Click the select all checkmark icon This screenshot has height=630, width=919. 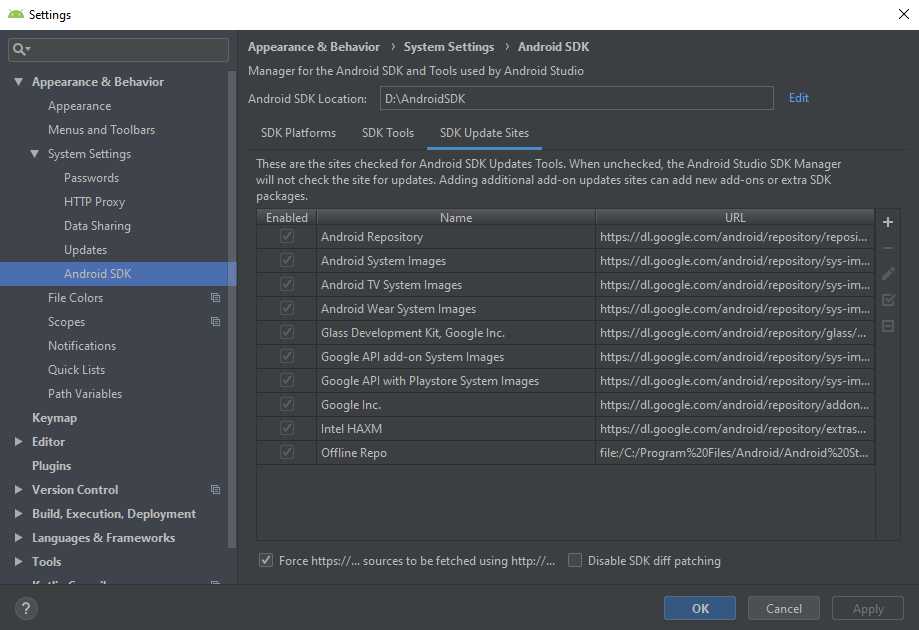888,300
